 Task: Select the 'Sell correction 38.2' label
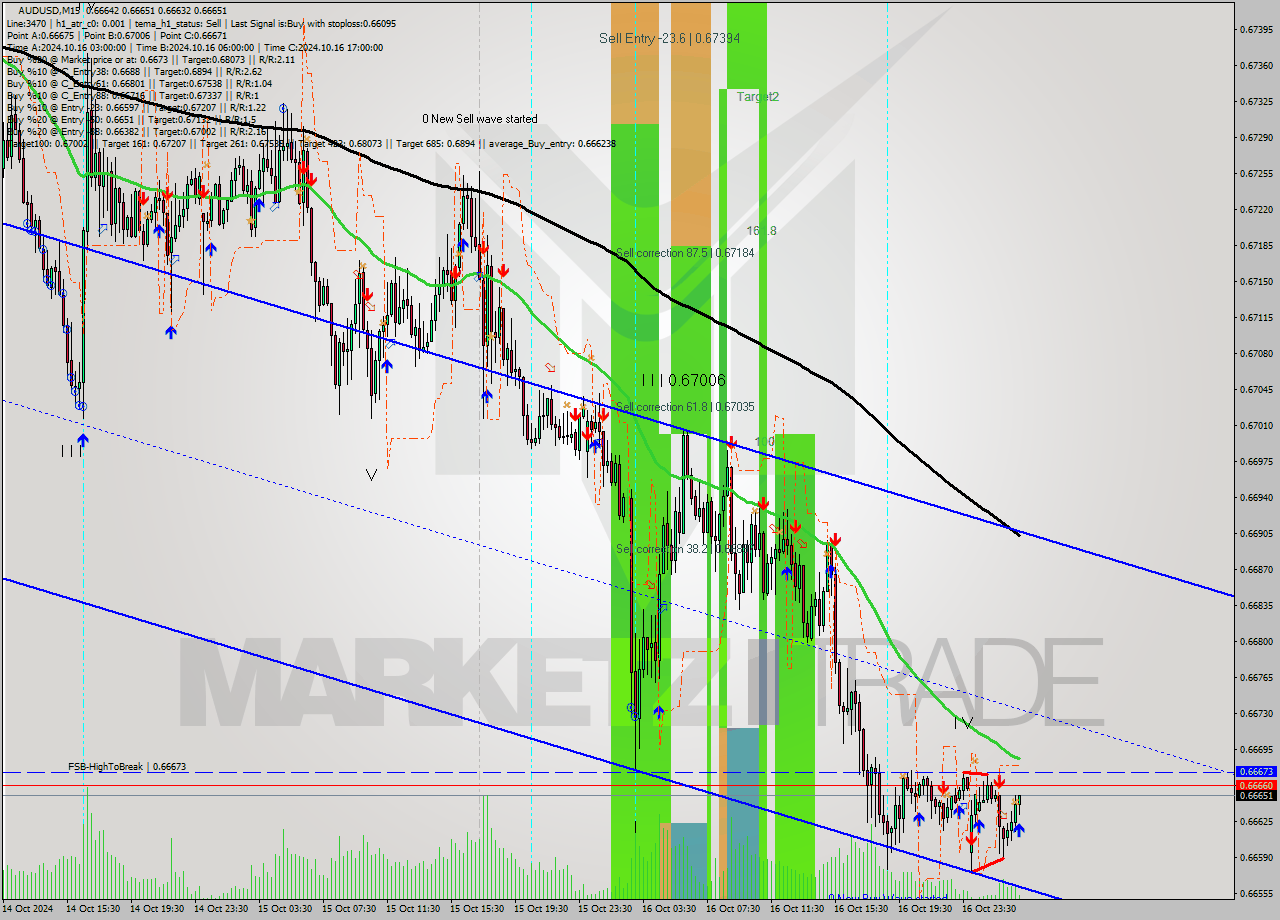(683, 549)
